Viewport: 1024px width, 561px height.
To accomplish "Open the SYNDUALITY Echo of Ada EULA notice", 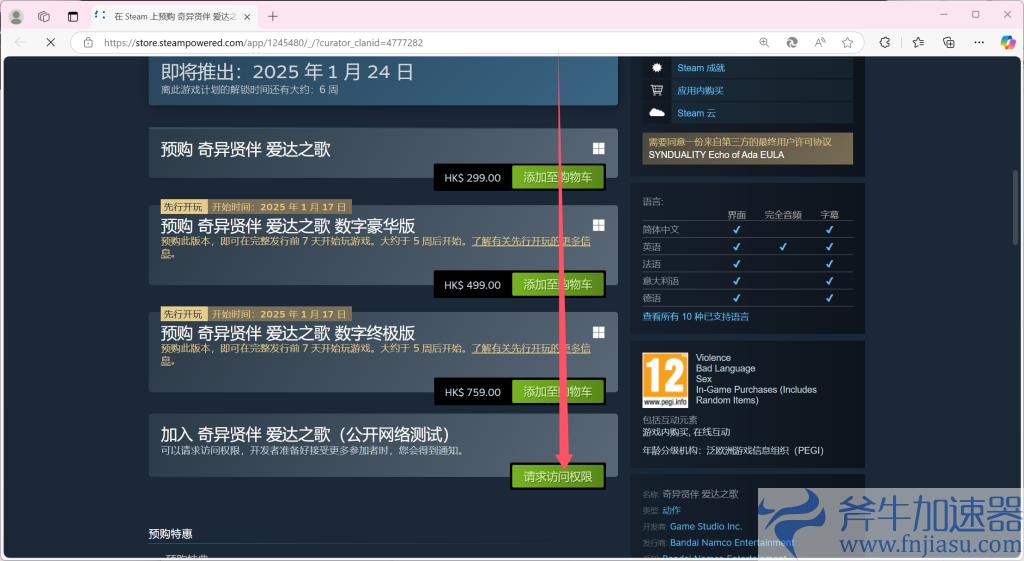I will (747, 148).
